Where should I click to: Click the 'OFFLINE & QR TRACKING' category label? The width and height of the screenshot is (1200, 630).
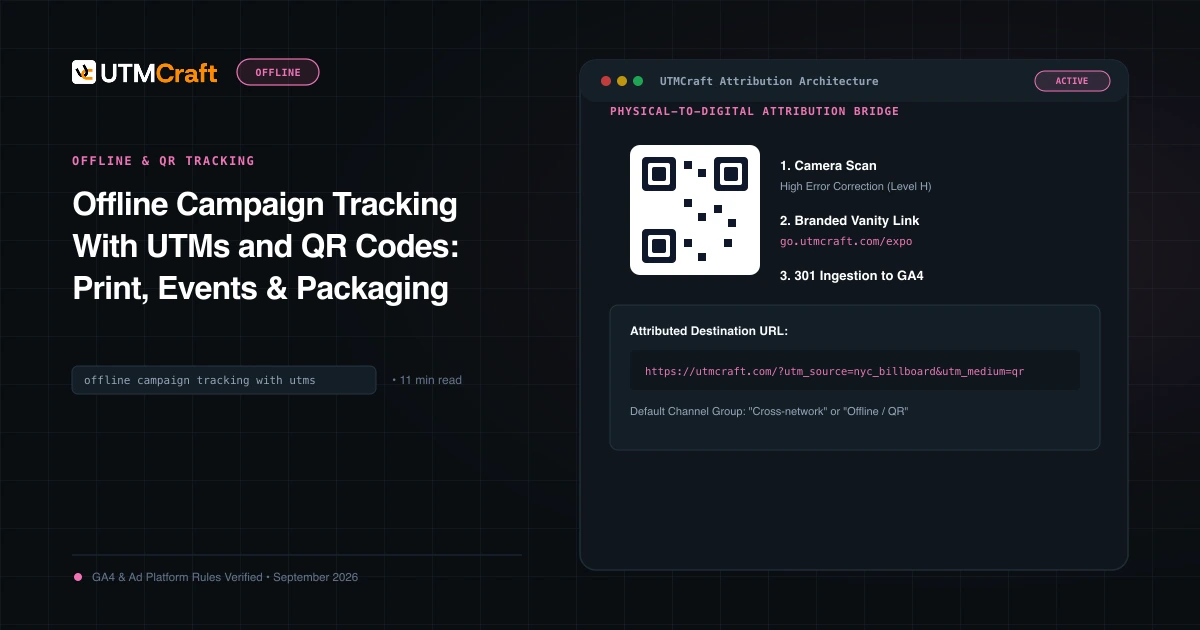(163, 160)
